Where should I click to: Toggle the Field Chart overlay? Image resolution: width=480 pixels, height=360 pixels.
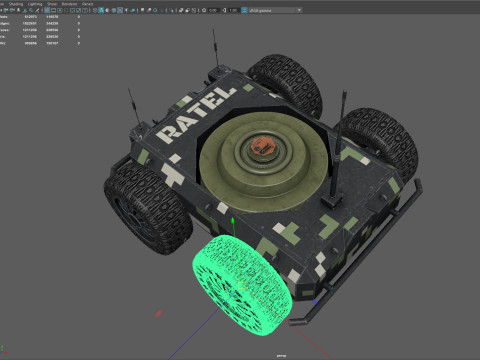point(72,10)
